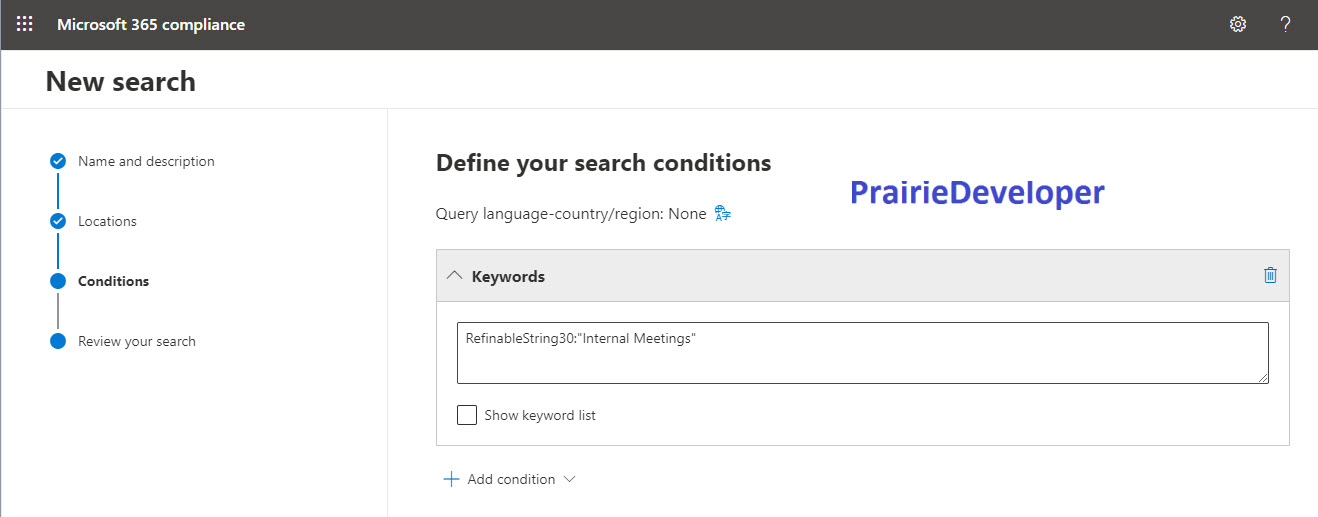Click the Name and description checkmark circle
This screenshot has height=517, width=1318.
coord(58,161)
